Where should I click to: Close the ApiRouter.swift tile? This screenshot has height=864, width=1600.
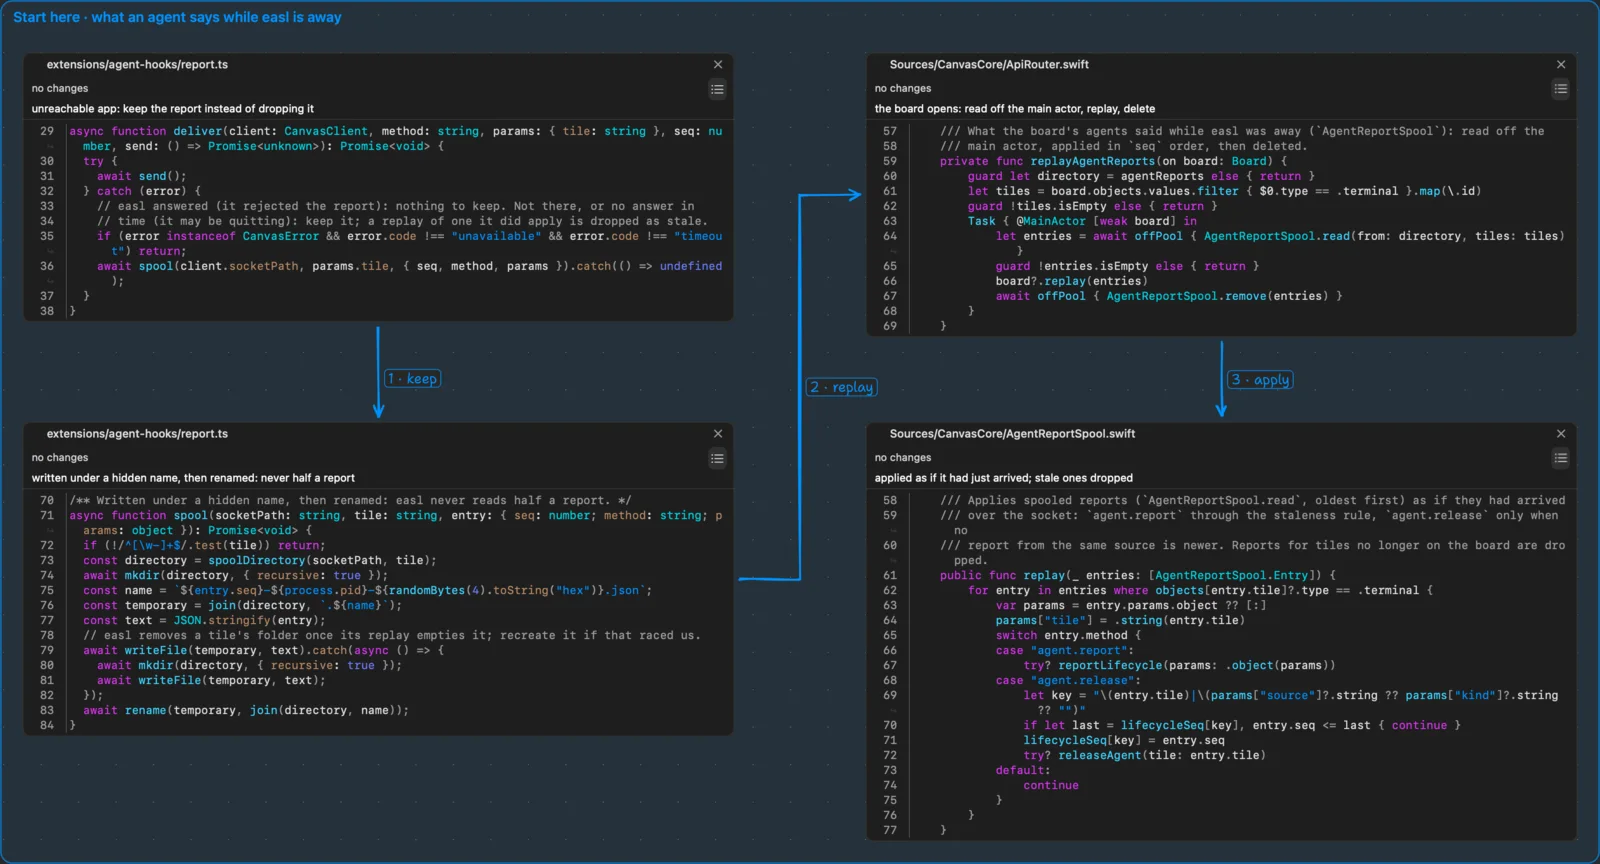(1561, 64)
